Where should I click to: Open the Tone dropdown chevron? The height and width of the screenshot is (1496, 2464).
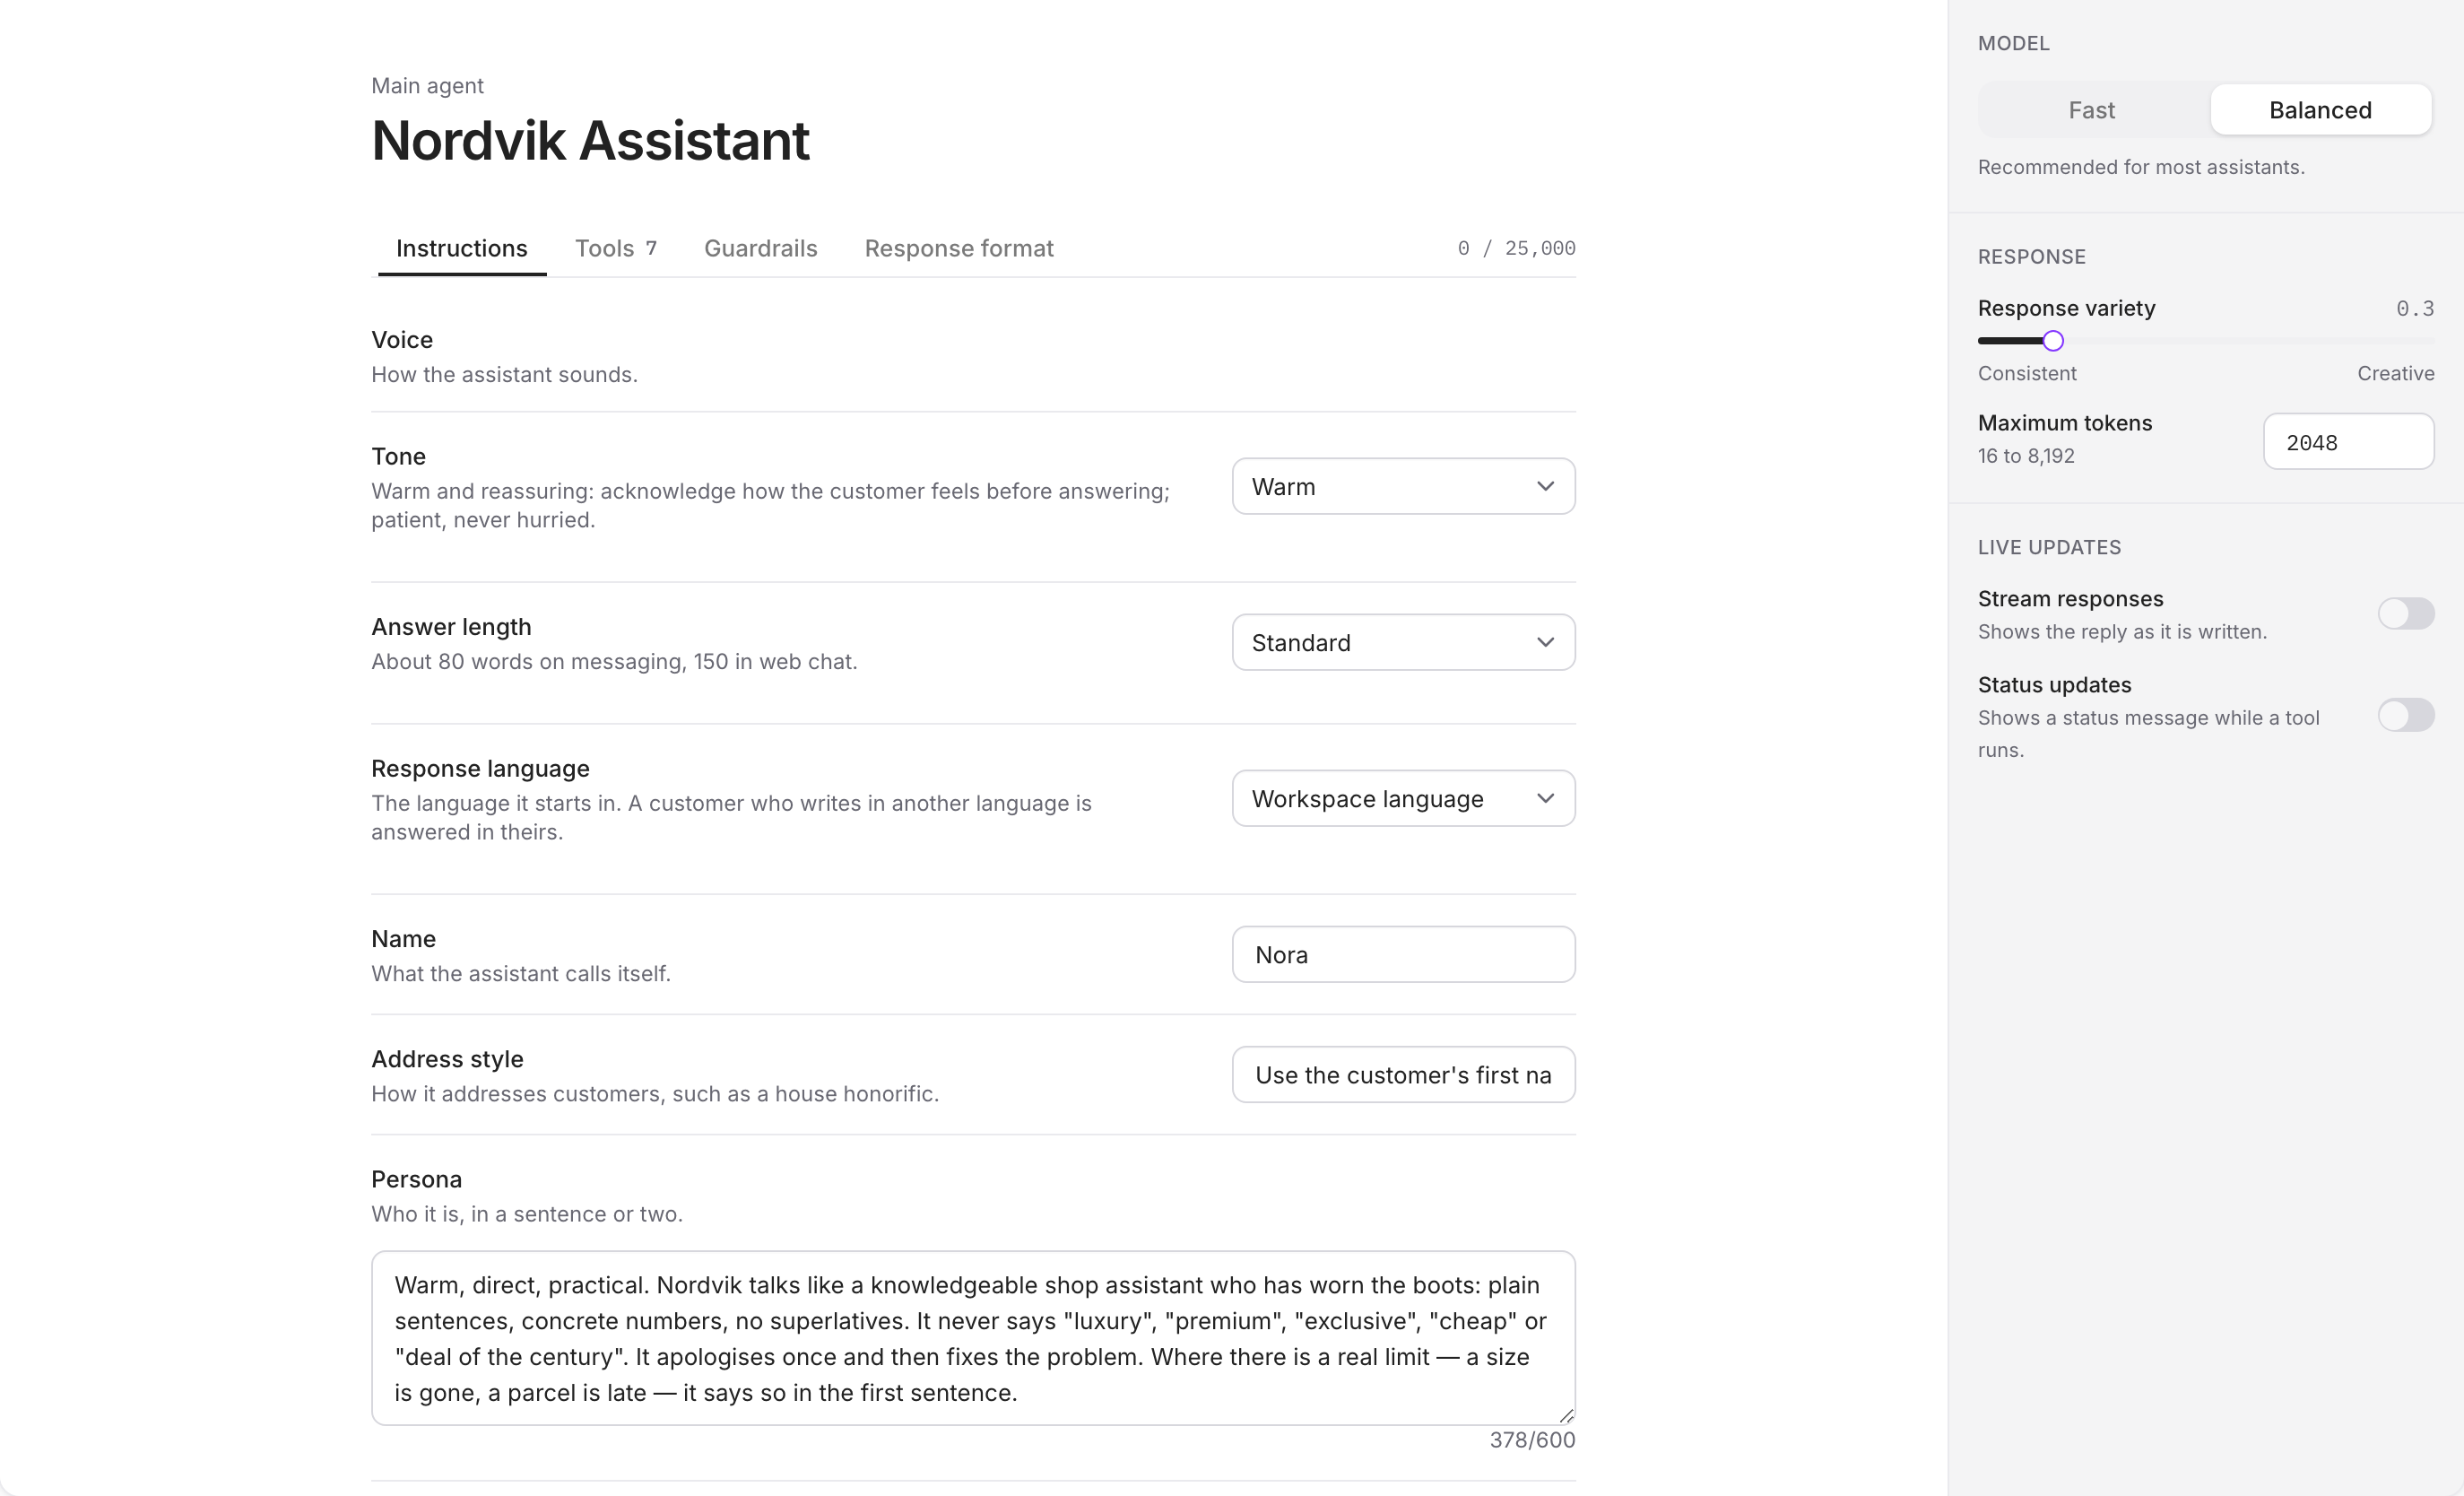coord(1545,487)
